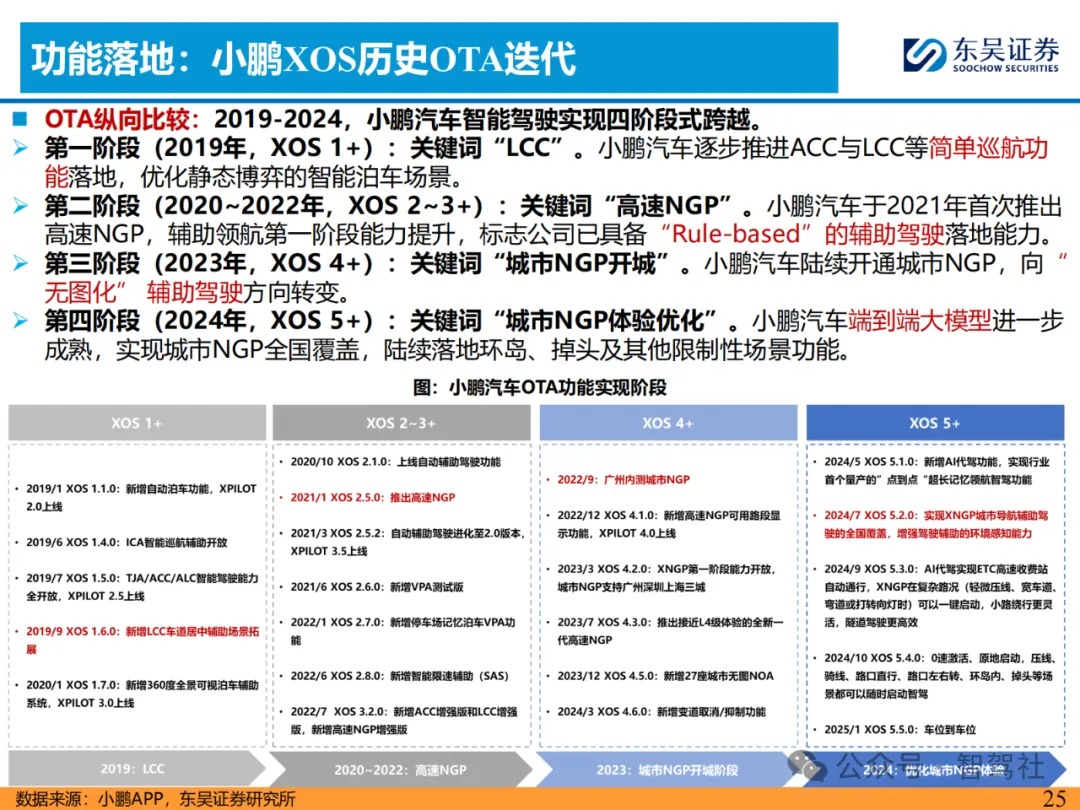Click the "XOS 4+" column header

pyautogui.click(x=668, y=423)
